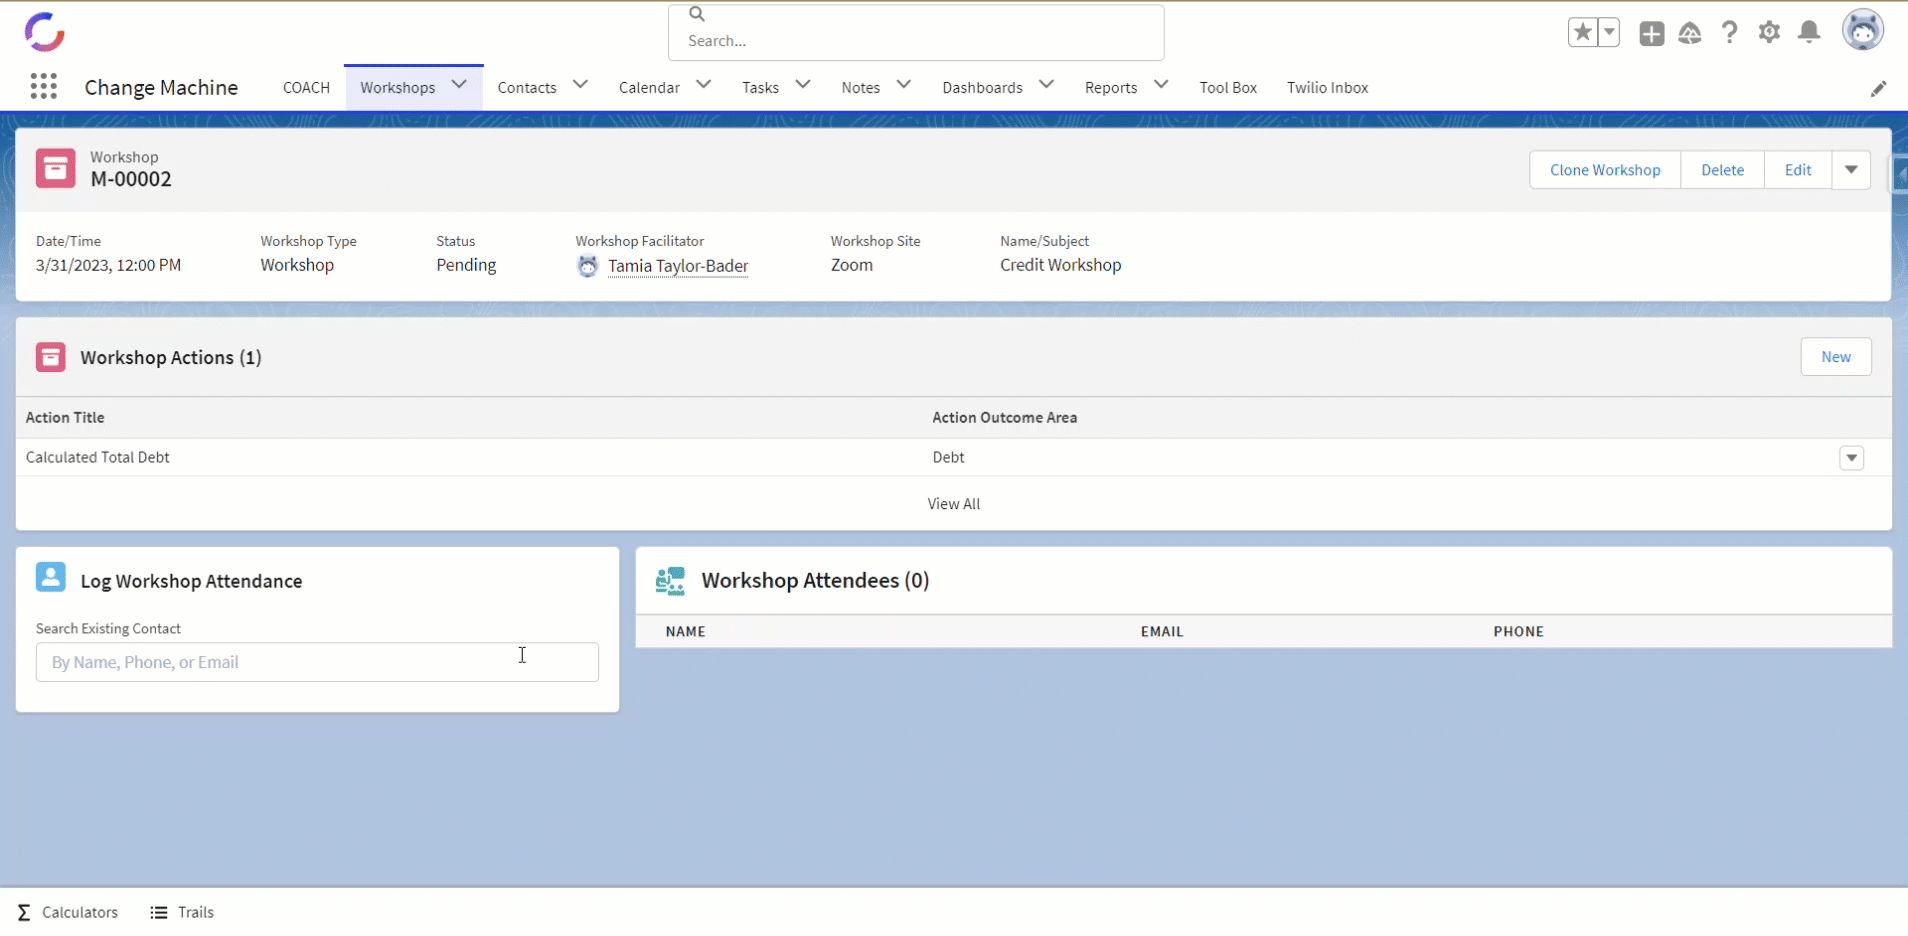Click the Action Title column header
This screenshot has height=936, width=1908.
(65, 418)
